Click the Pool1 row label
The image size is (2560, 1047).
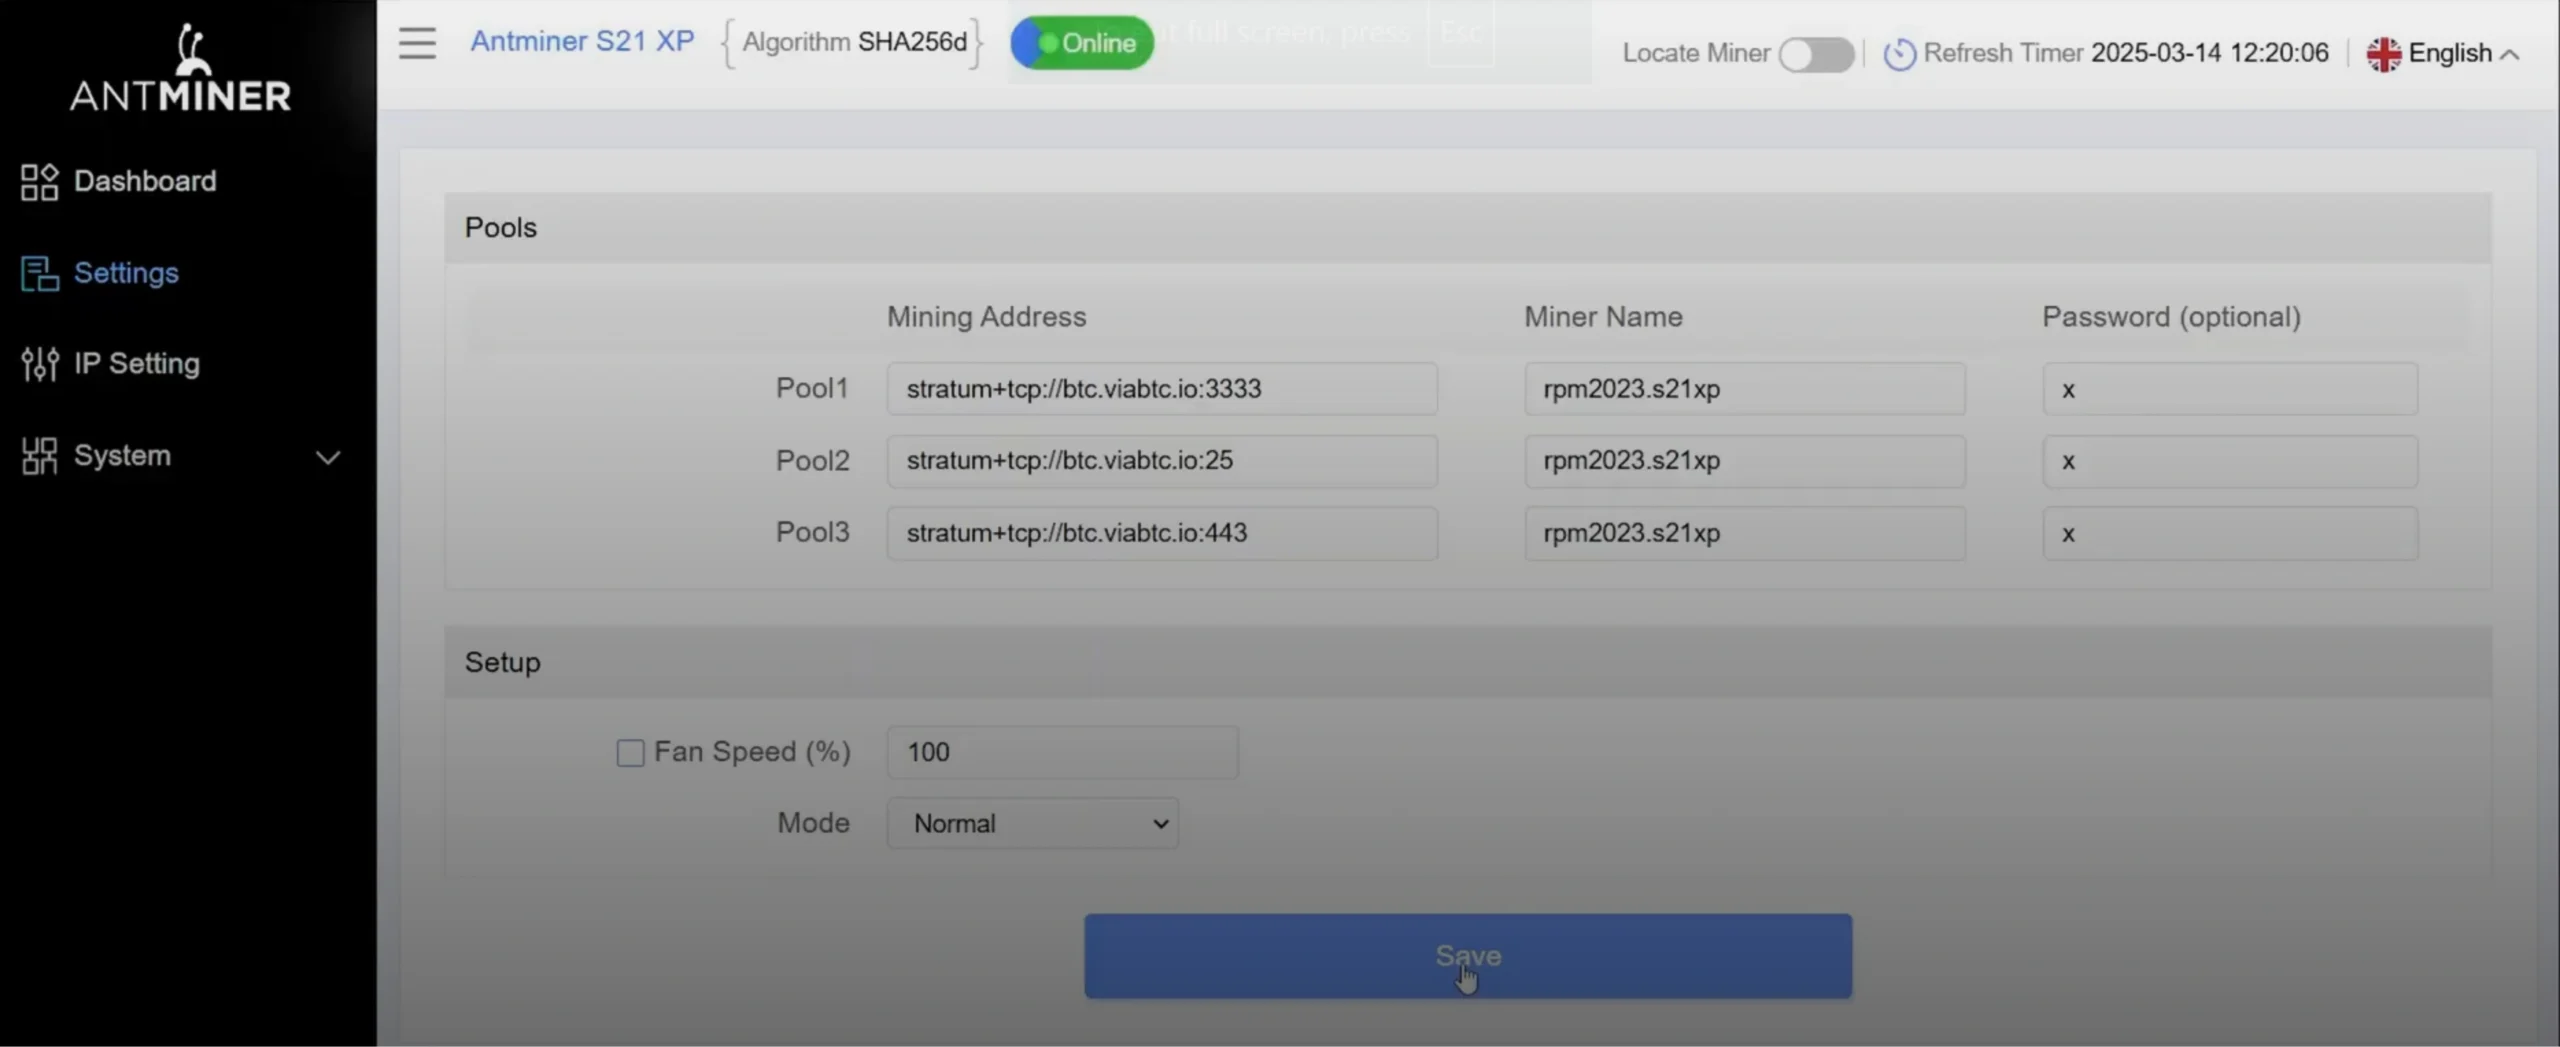coord(812,388)
